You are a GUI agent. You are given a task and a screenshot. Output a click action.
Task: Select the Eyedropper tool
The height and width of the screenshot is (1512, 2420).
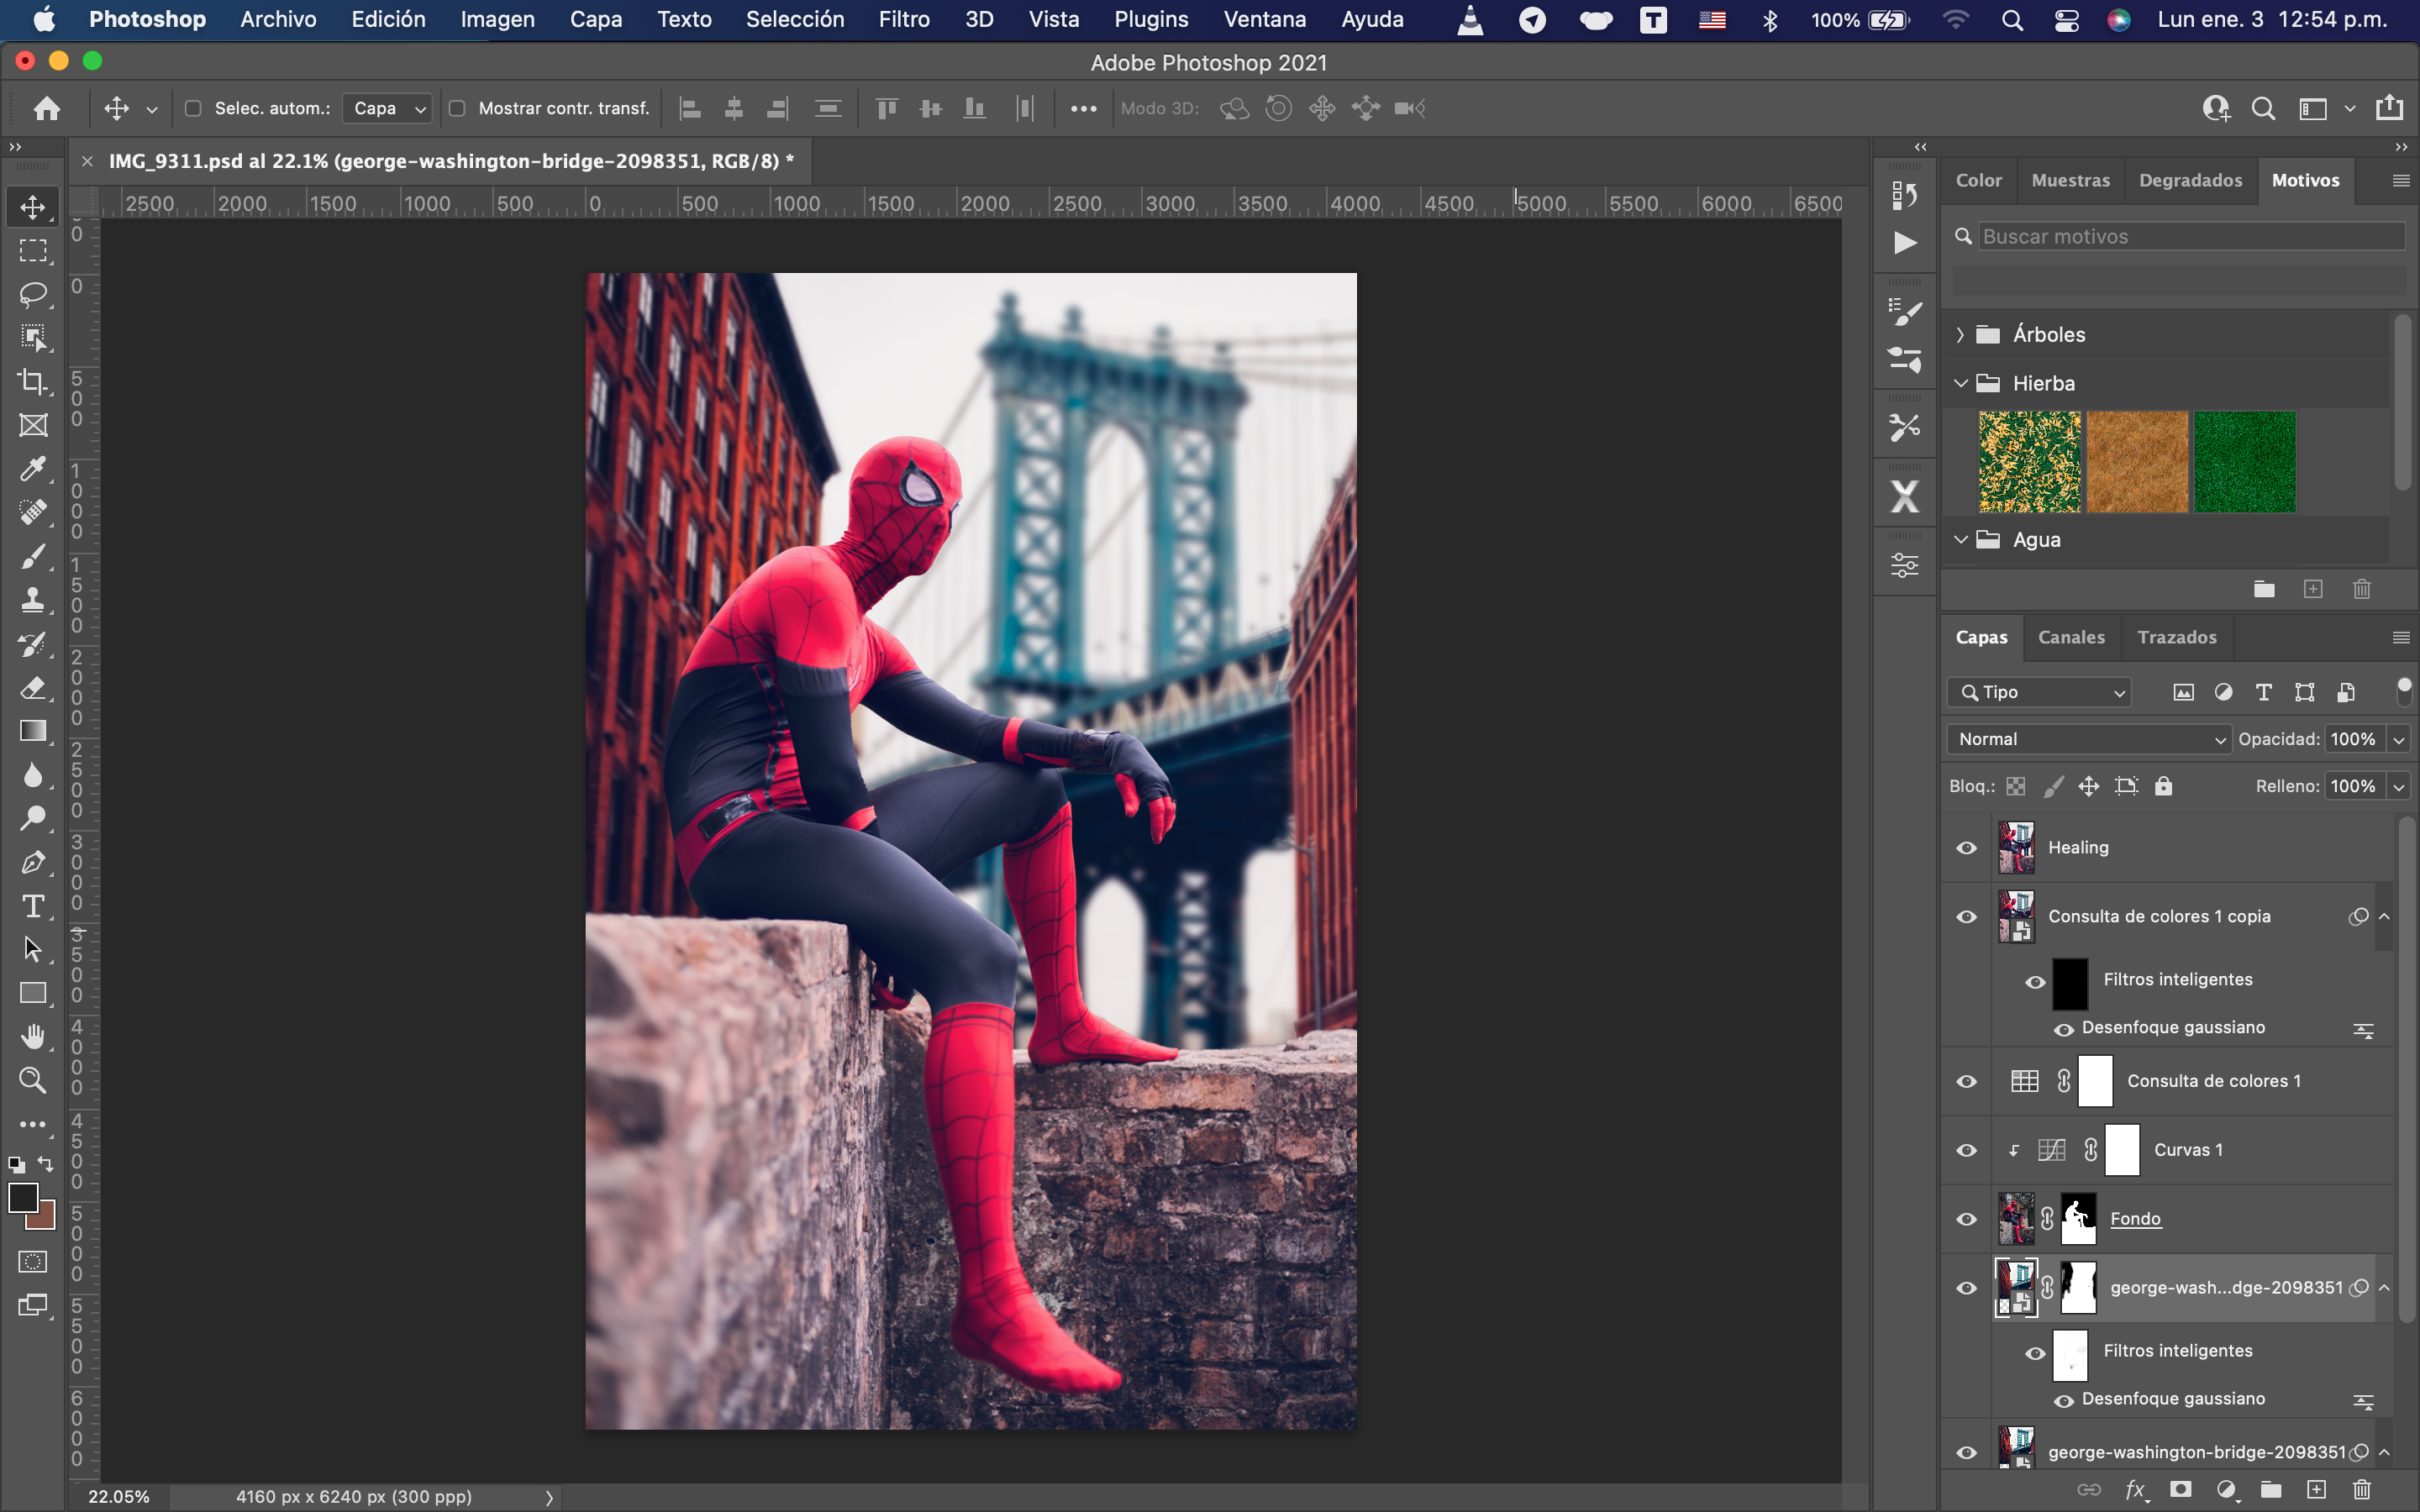[33, 469]
